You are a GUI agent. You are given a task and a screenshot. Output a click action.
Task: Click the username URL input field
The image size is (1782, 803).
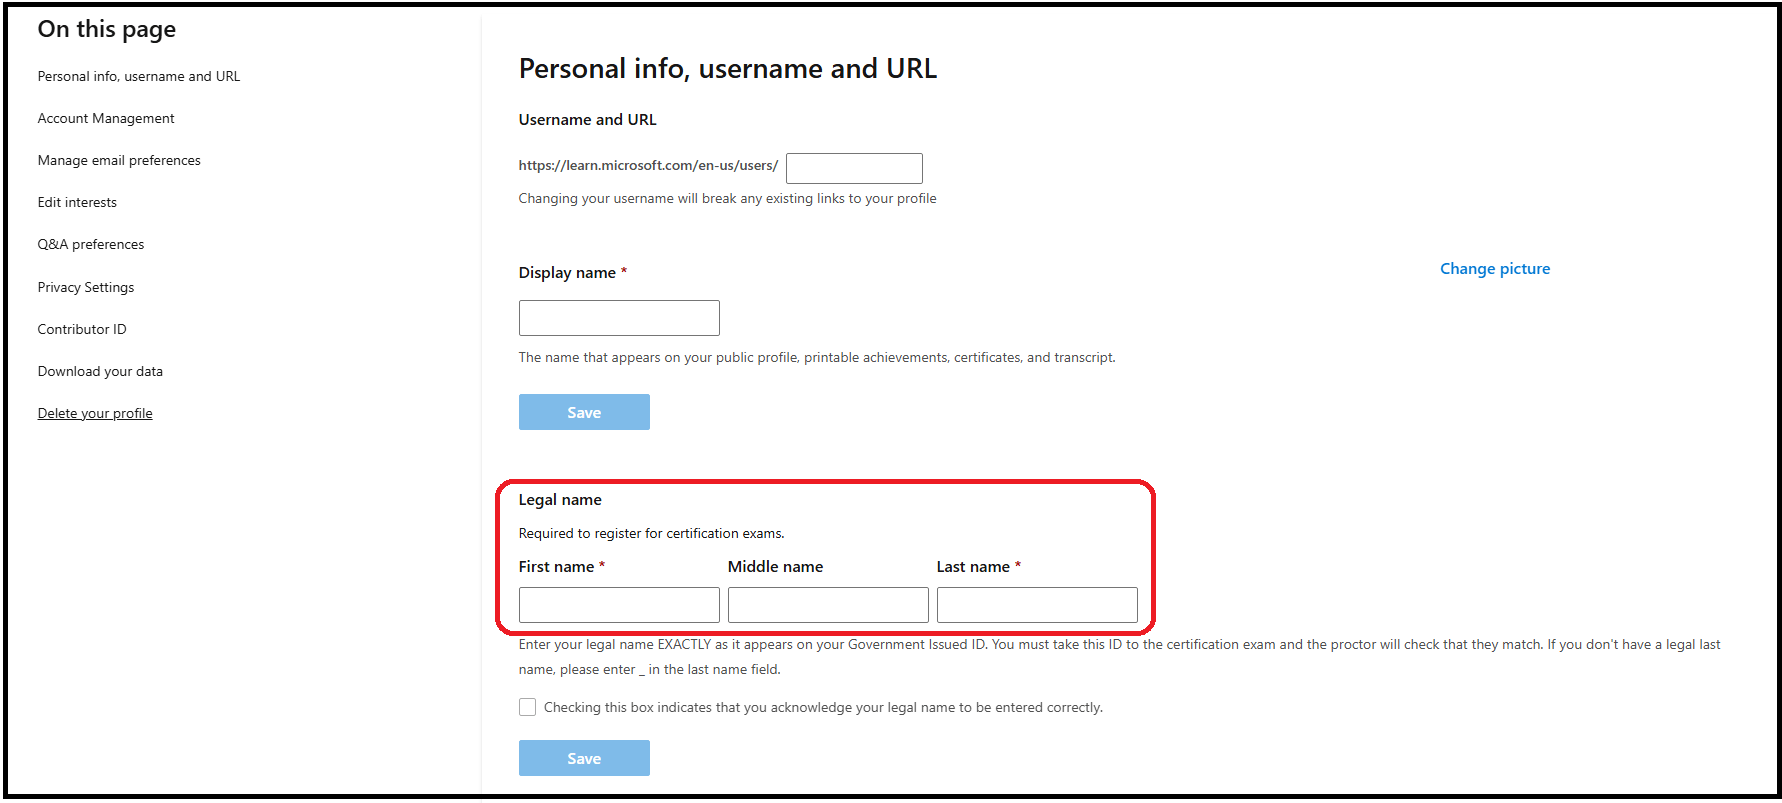tap(854, 168)
